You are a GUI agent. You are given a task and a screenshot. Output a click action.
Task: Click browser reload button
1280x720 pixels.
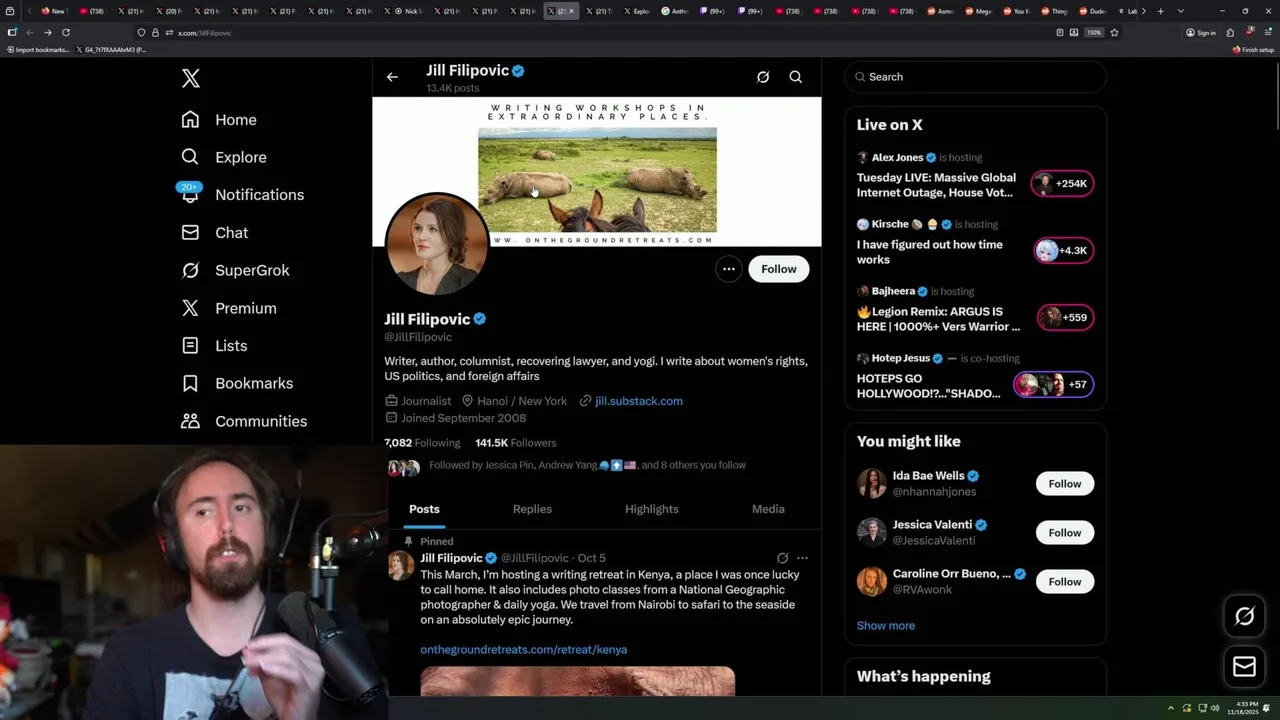[x=66, y=33]
